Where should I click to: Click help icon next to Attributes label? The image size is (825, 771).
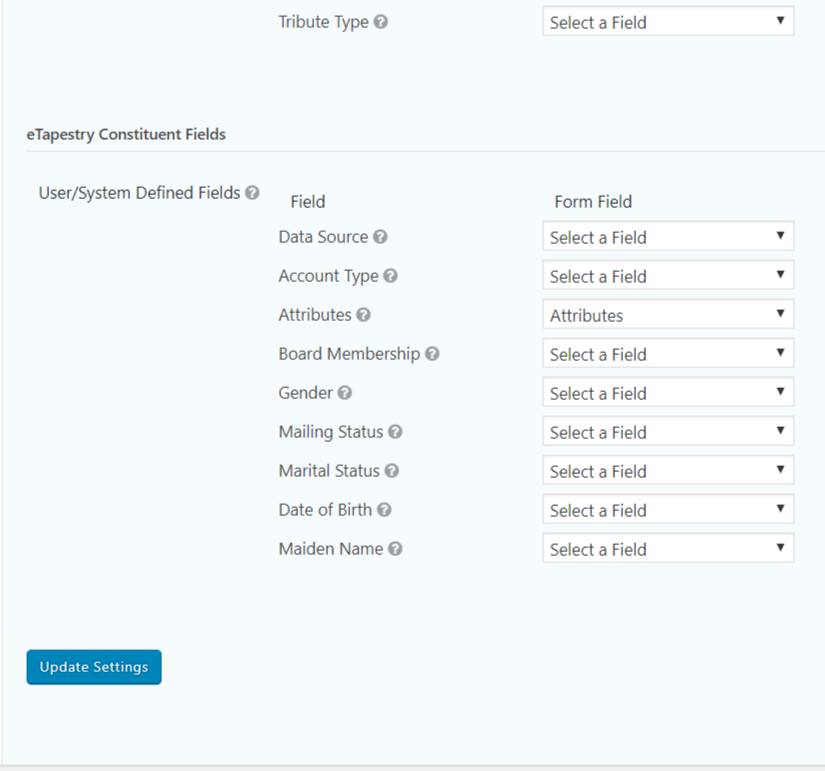pyautogui.click(x=364, y=315)
